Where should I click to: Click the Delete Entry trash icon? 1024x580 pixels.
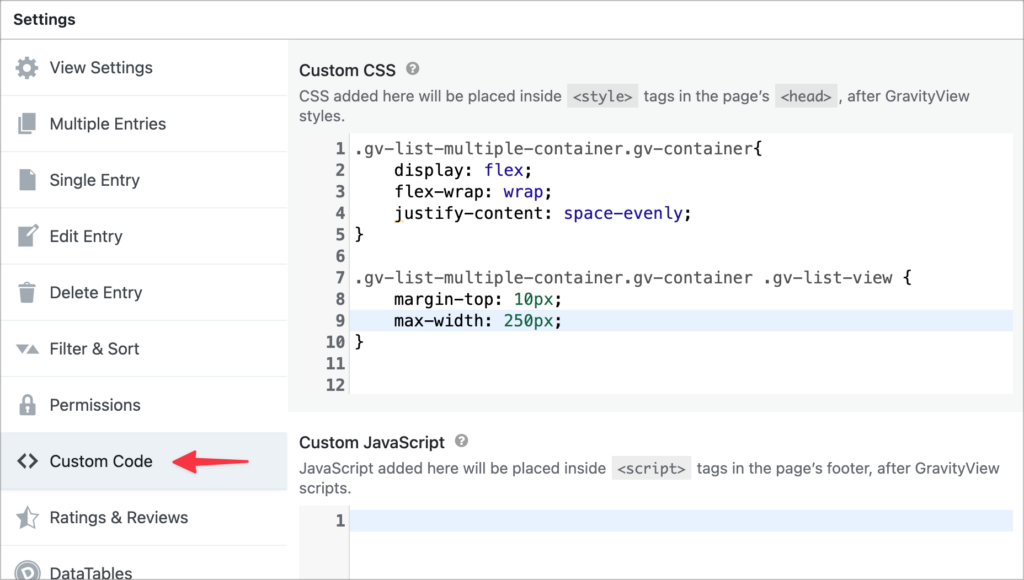click(x=29, y=292)
